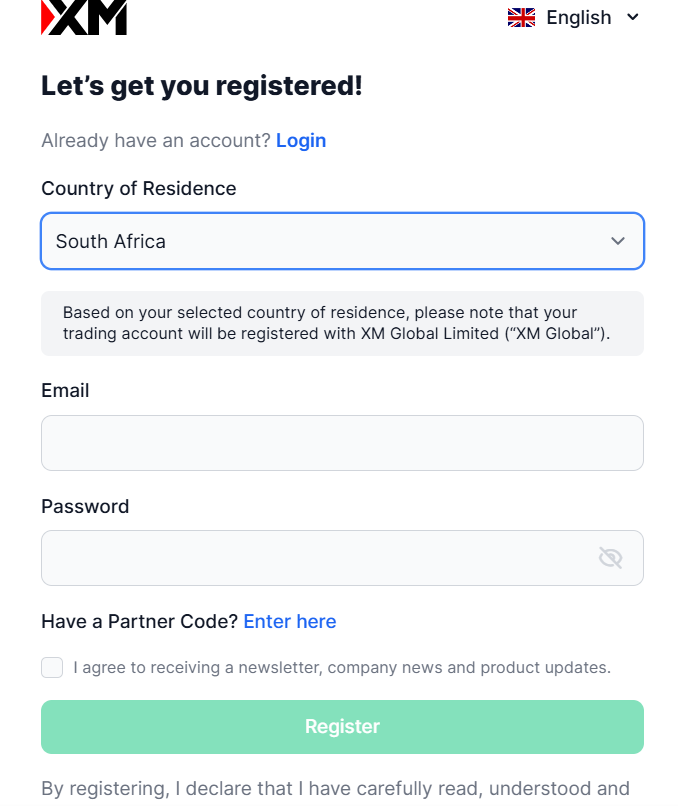Focus the Email input field

coord(342,443)
